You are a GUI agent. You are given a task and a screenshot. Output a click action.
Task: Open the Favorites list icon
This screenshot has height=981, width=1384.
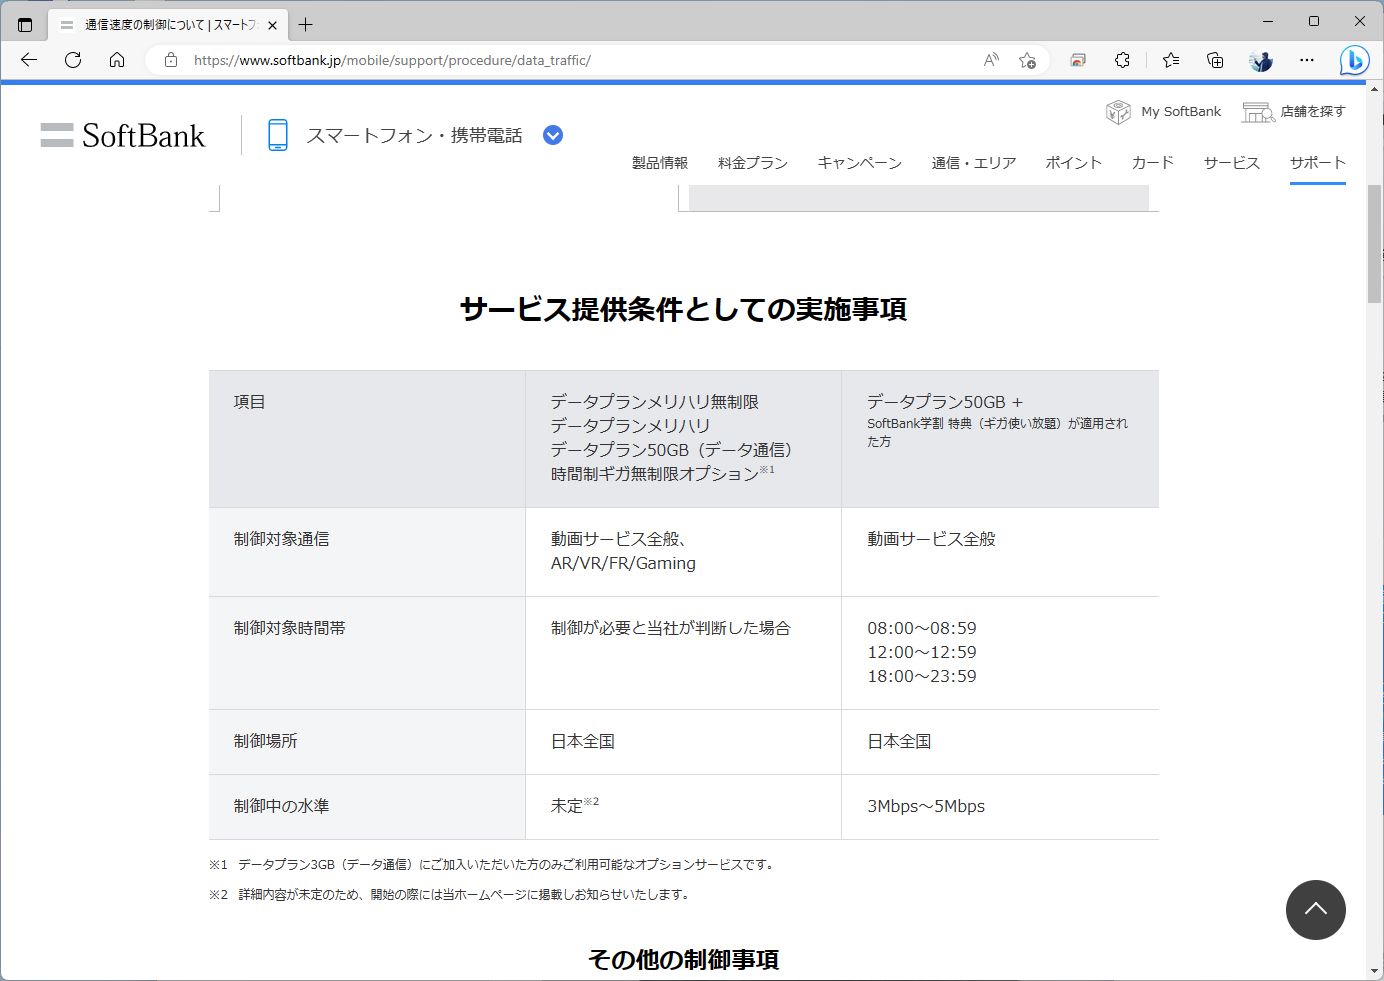[x=1171, y=60]
